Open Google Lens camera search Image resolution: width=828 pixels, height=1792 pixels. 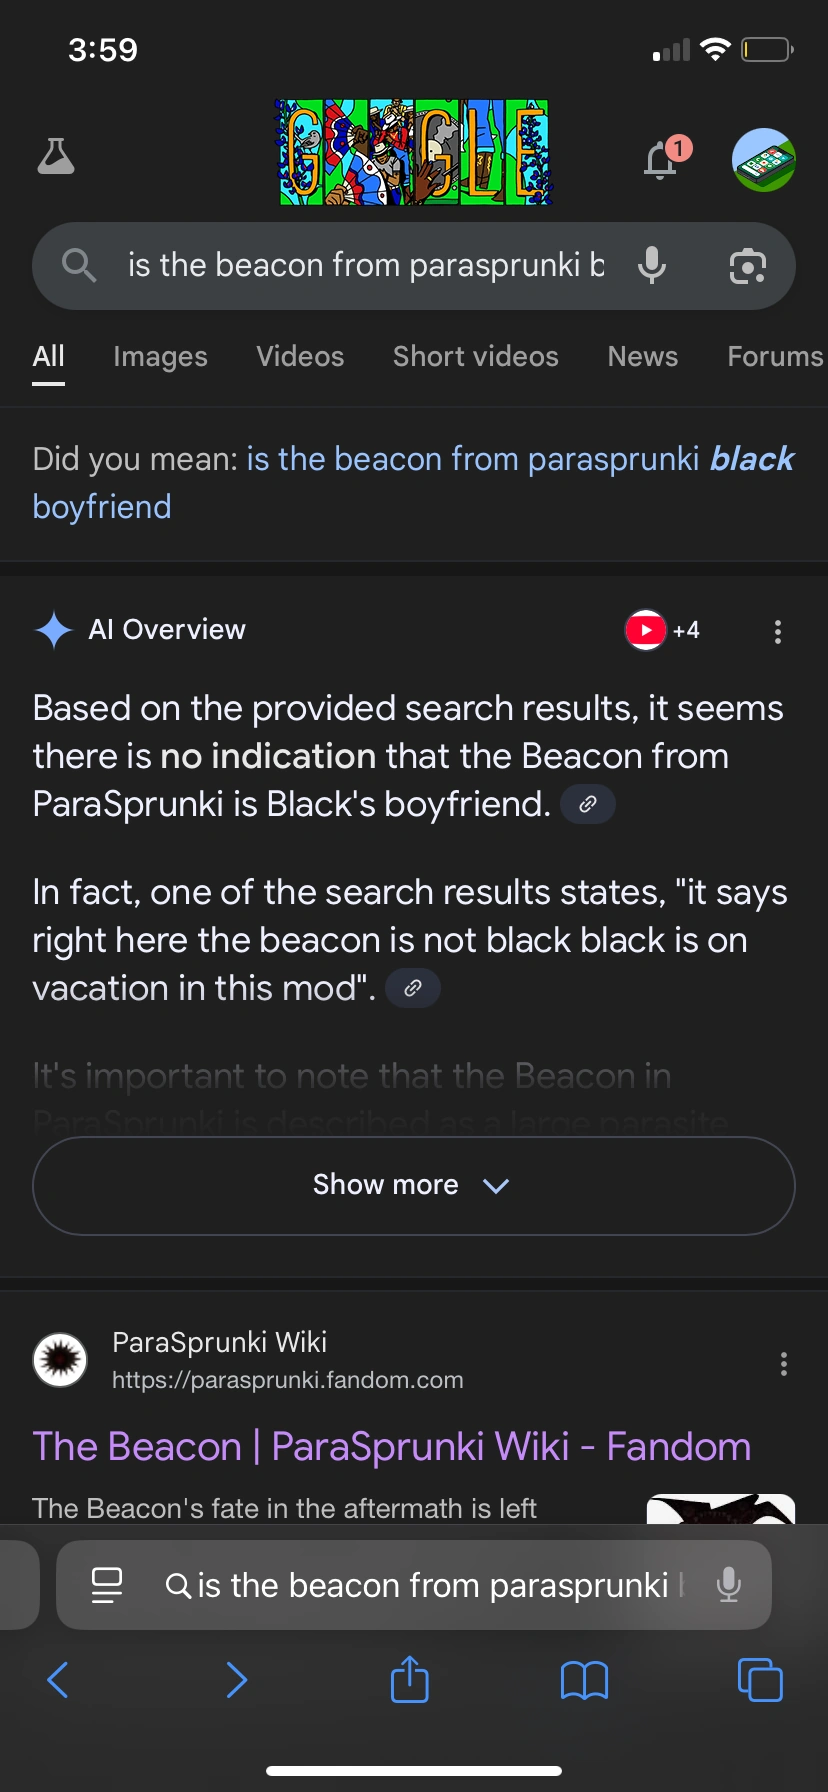point(747,266)
